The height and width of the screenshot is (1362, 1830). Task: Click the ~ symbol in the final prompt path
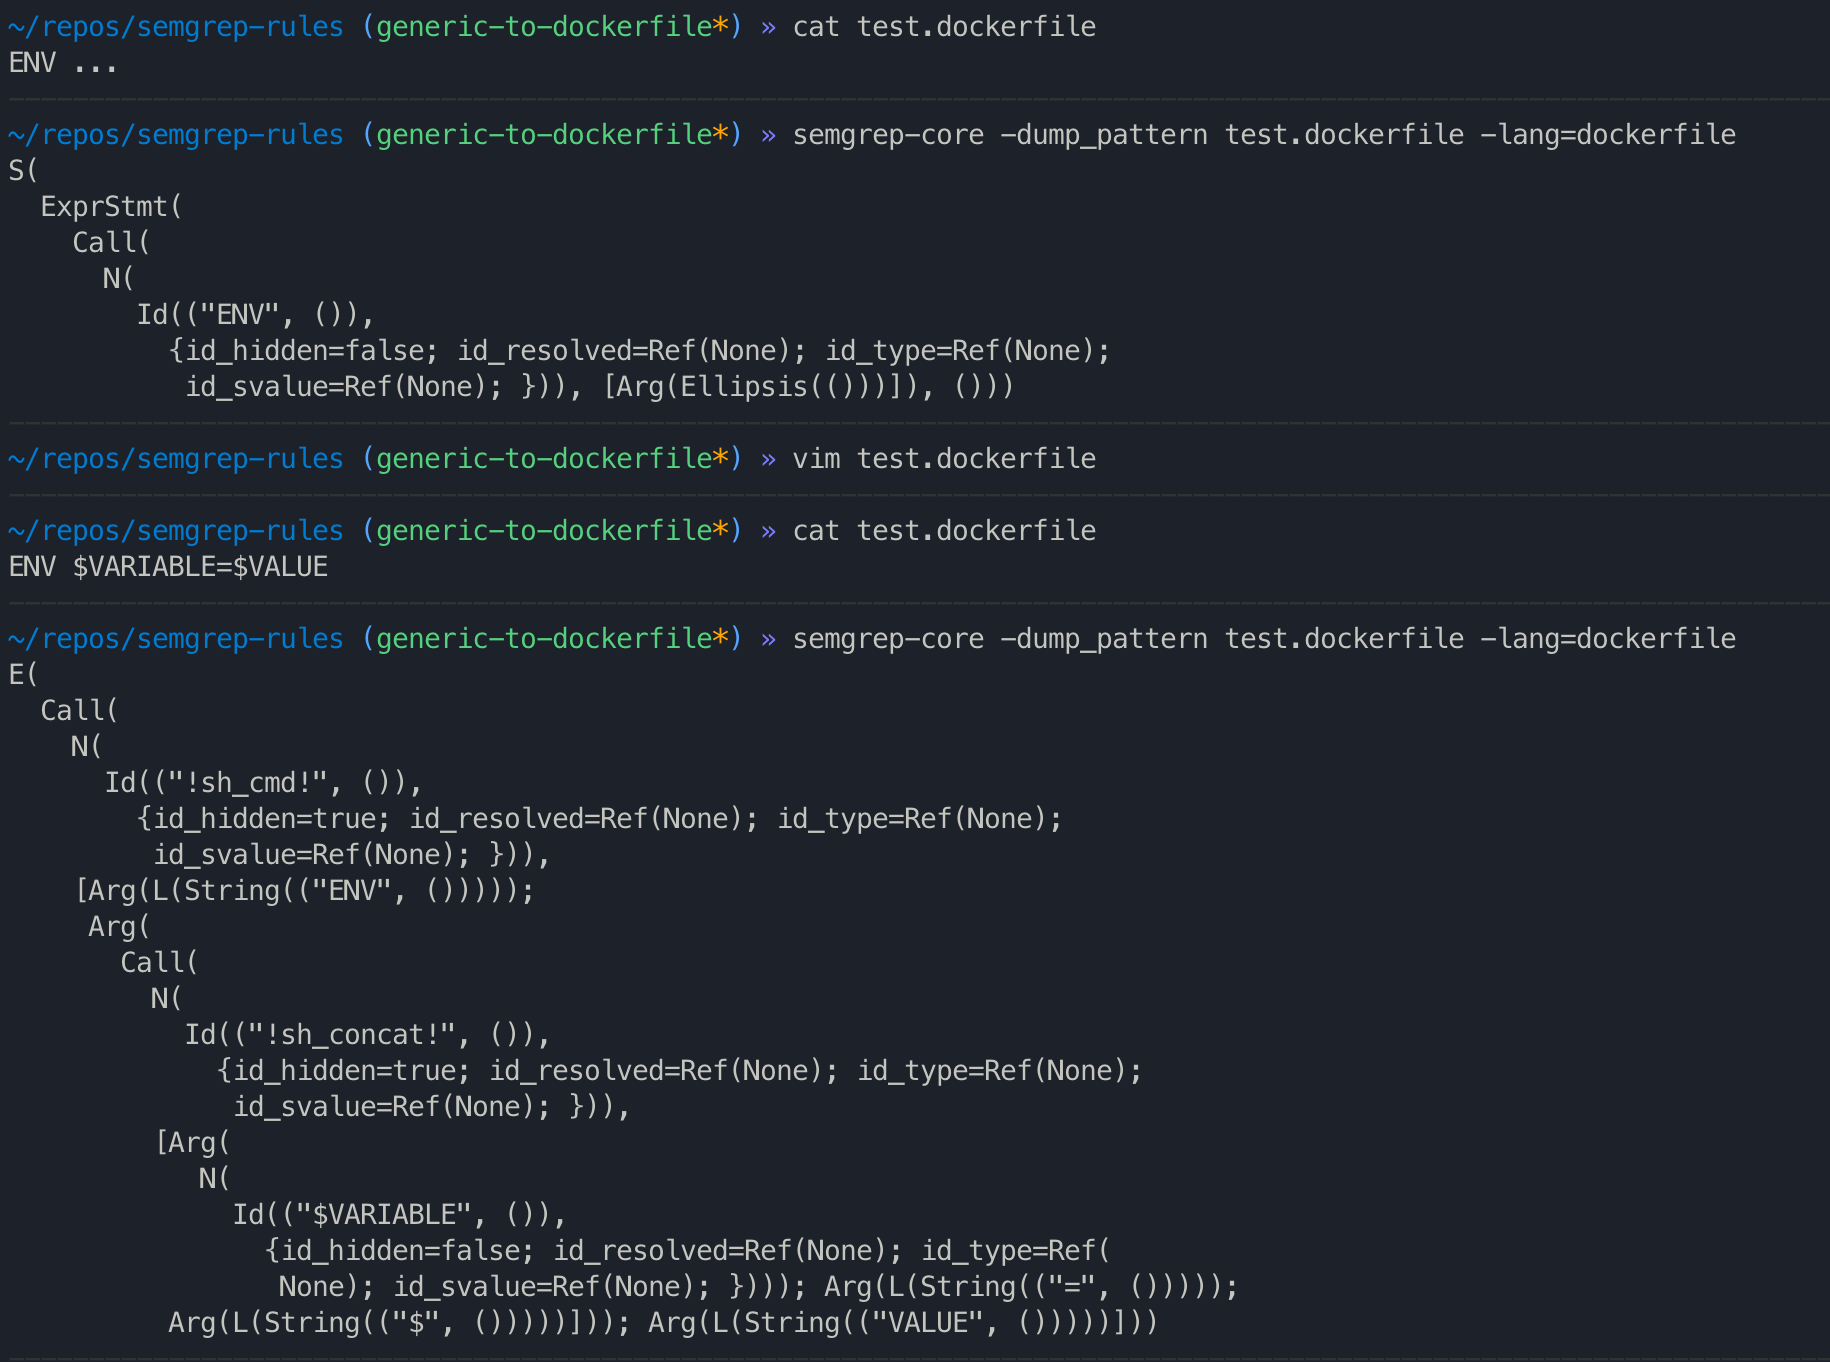[x=14, y=638]
